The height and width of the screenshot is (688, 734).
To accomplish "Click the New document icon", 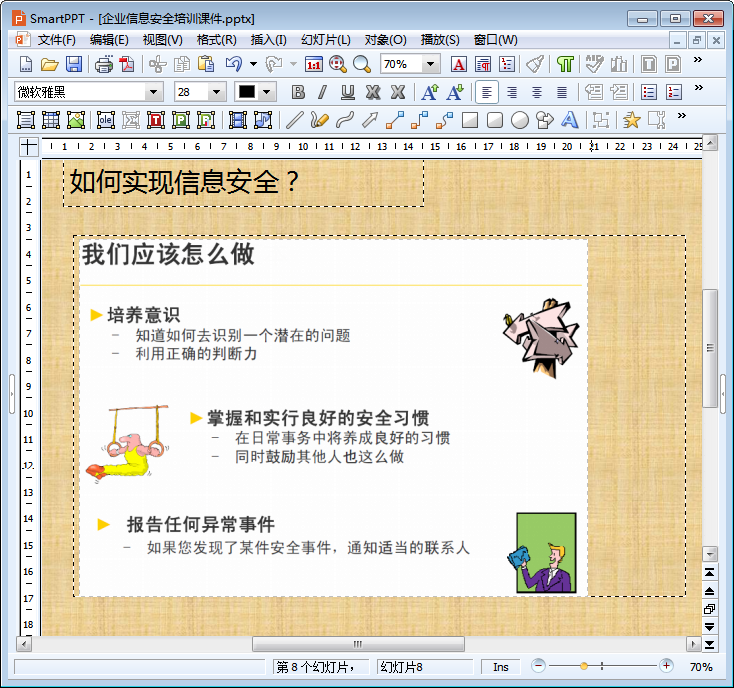I will [26, 64].
